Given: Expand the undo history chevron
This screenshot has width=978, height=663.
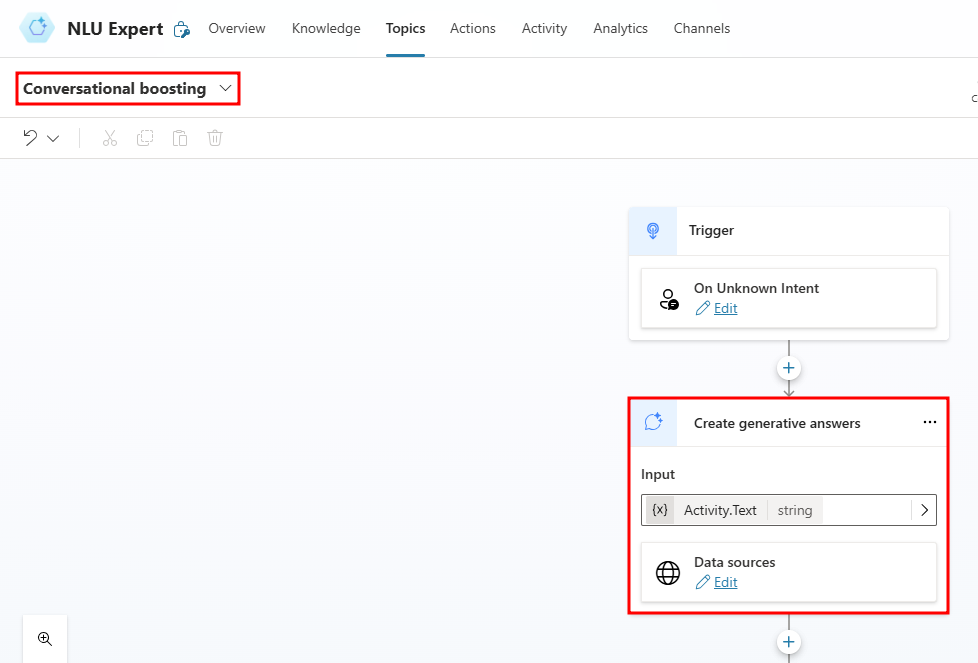Looking at the screenshot, I should click(52, 137).
